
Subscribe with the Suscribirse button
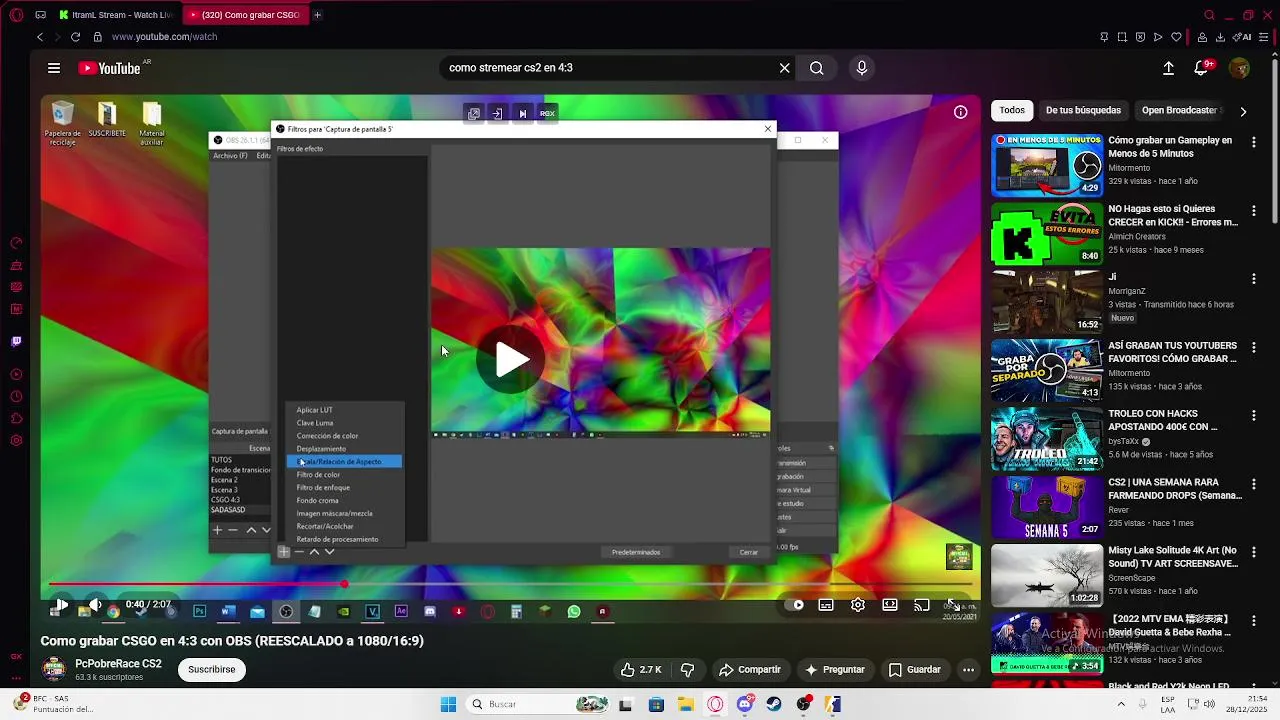click(x=212, y=669)
